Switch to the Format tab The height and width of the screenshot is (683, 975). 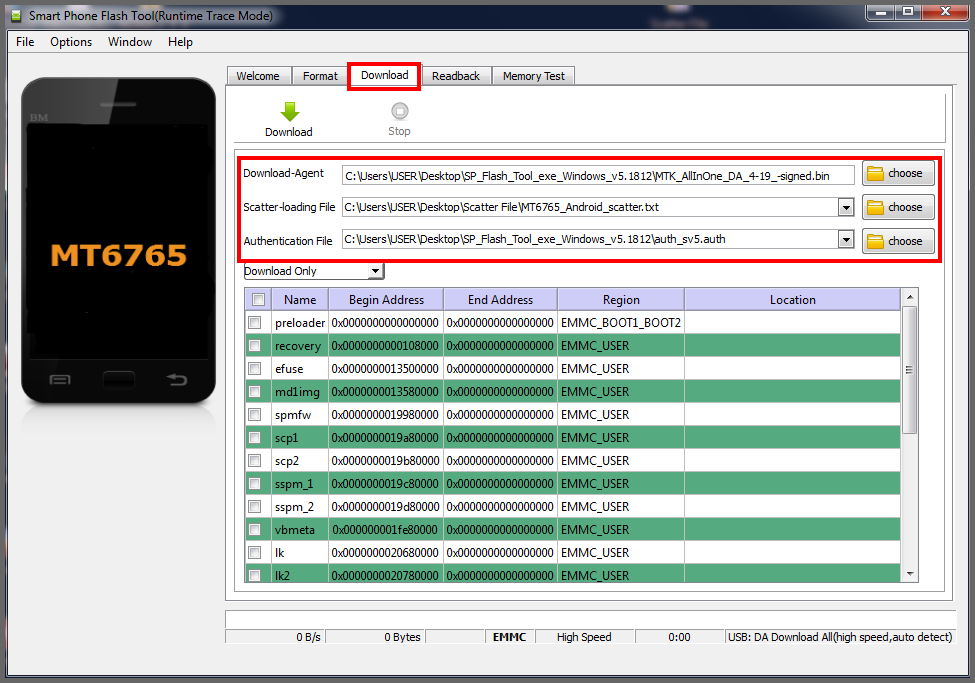pyautogui.click(x=320, y=76)
